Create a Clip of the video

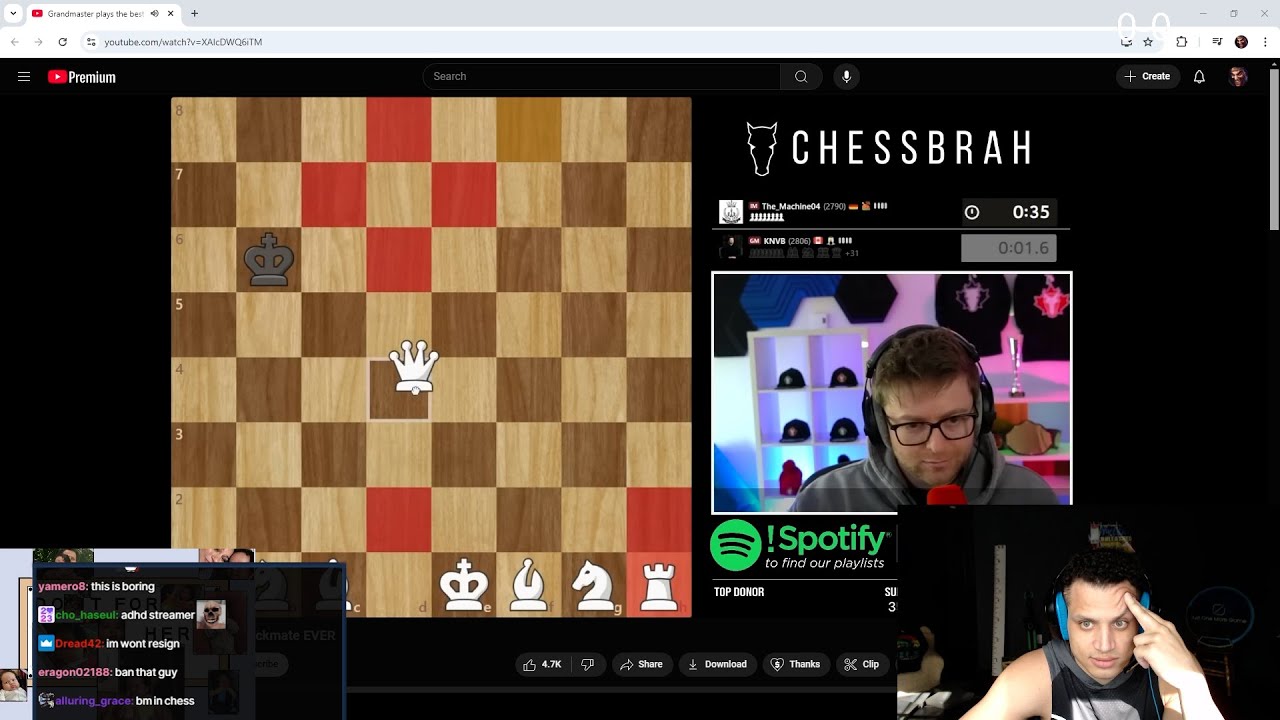tap(861, 664)
